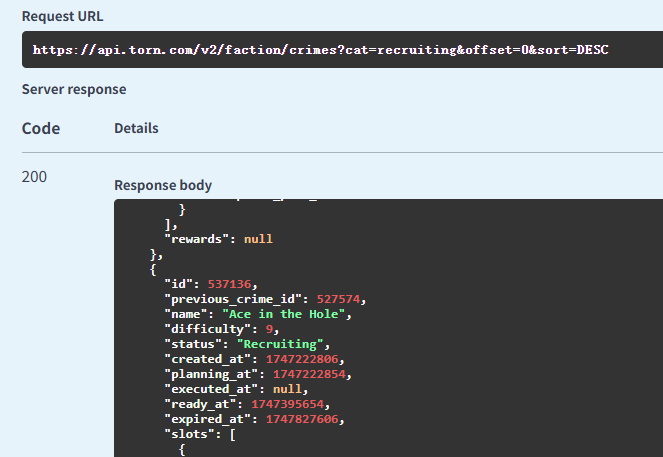Click the "Details" column header
Screen dimensions: 663x457
136,129
